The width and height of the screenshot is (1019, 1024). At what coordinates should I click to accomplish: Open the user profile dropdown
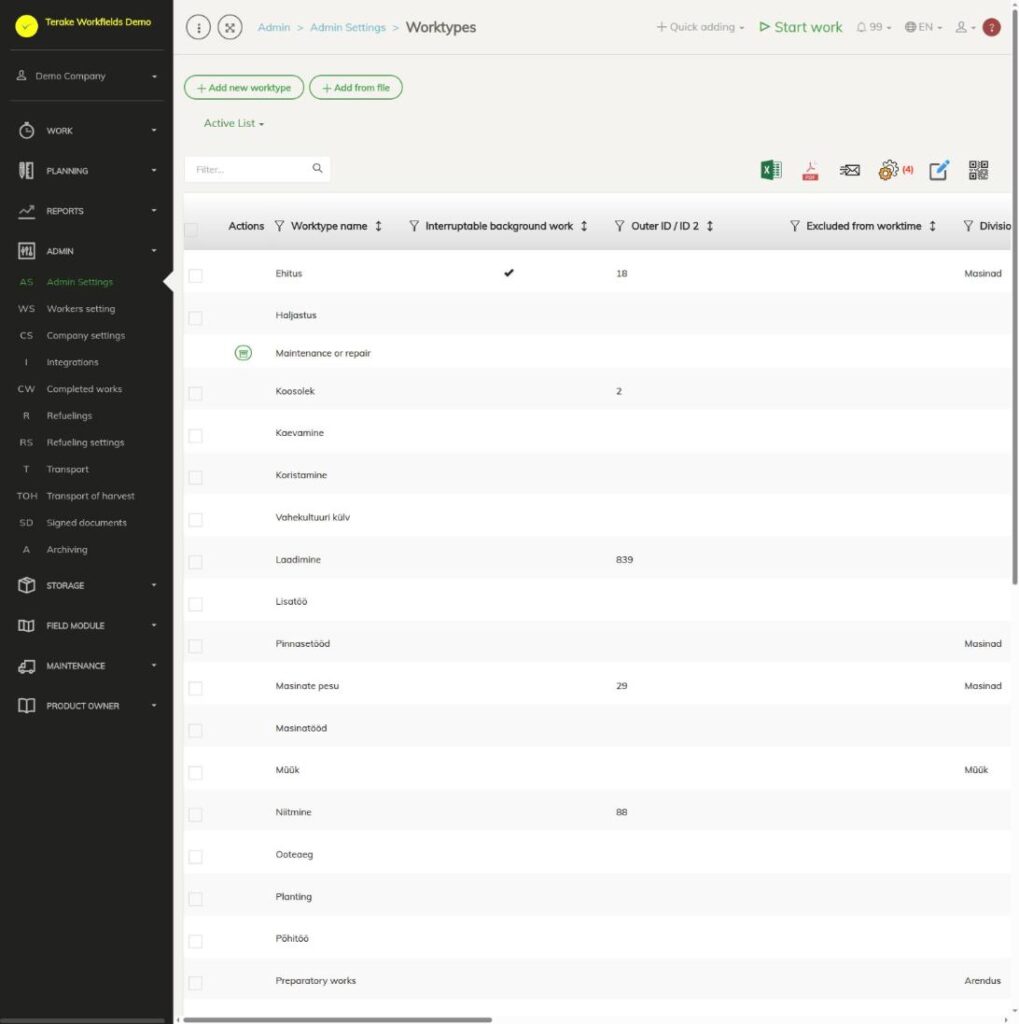click(965, 27)
